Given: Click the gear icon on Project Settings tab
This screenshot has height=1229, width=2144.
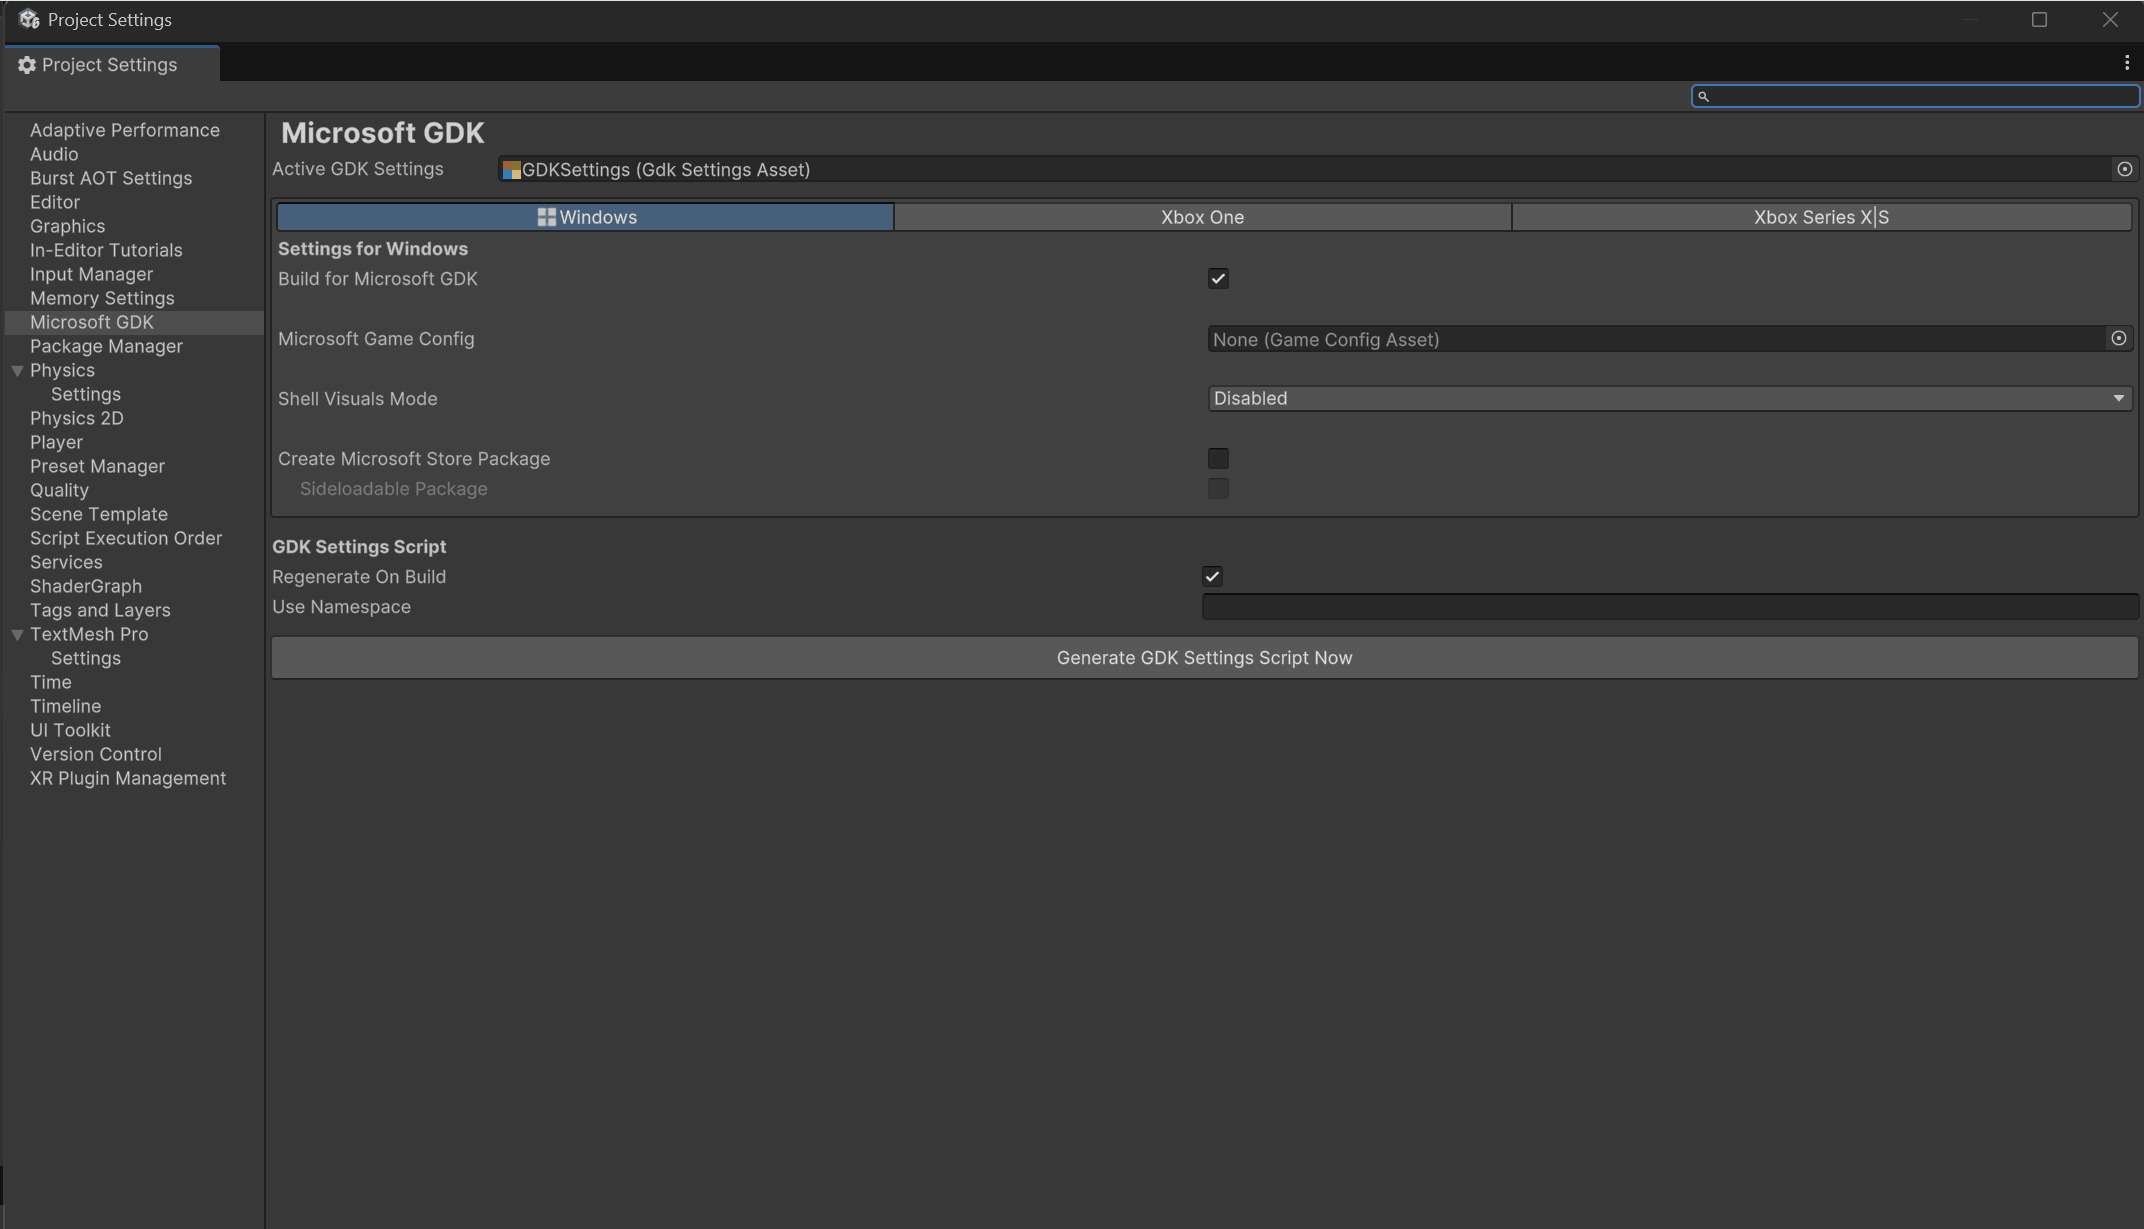Looking at the screenshot, I should coord(26,64).
